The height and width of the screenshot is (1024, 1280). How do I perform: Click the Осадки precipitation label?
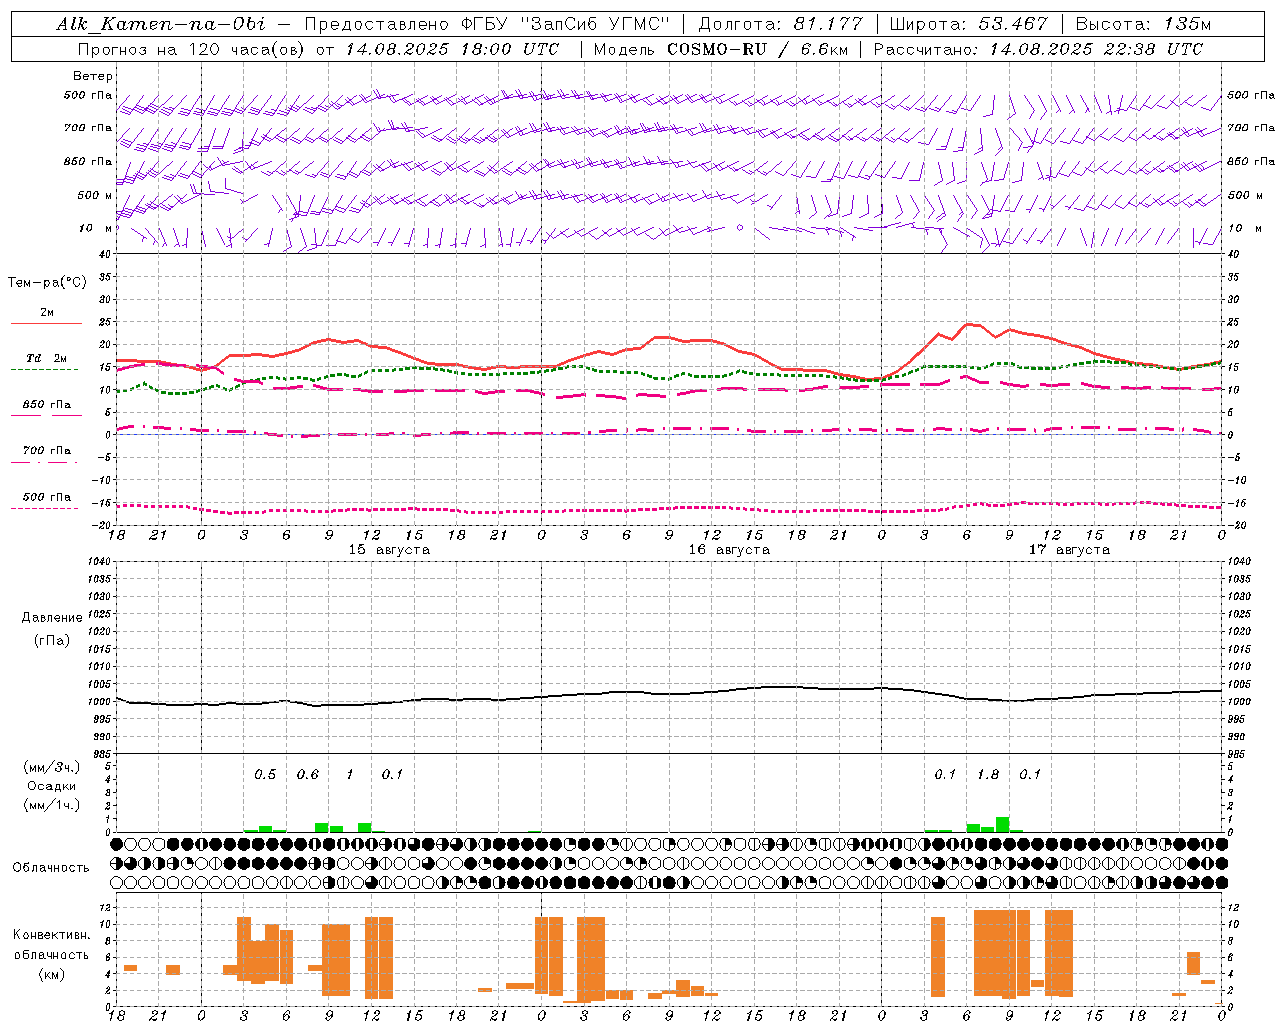point(51,786)
